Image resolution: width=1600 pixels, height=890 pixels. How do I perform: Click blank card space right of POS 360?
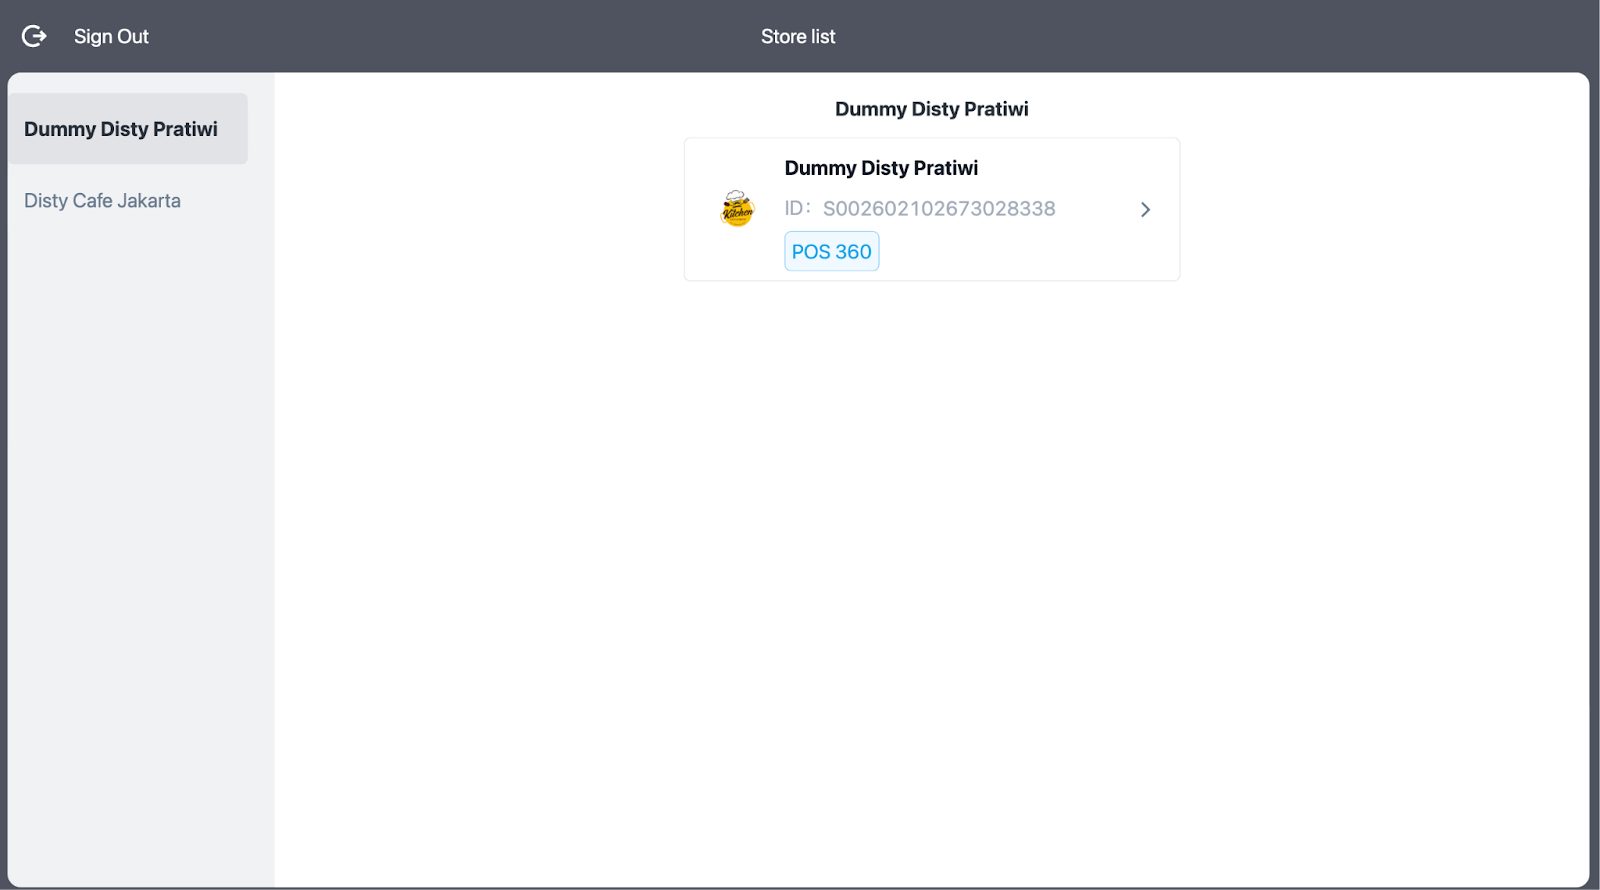click(1020, 252)
